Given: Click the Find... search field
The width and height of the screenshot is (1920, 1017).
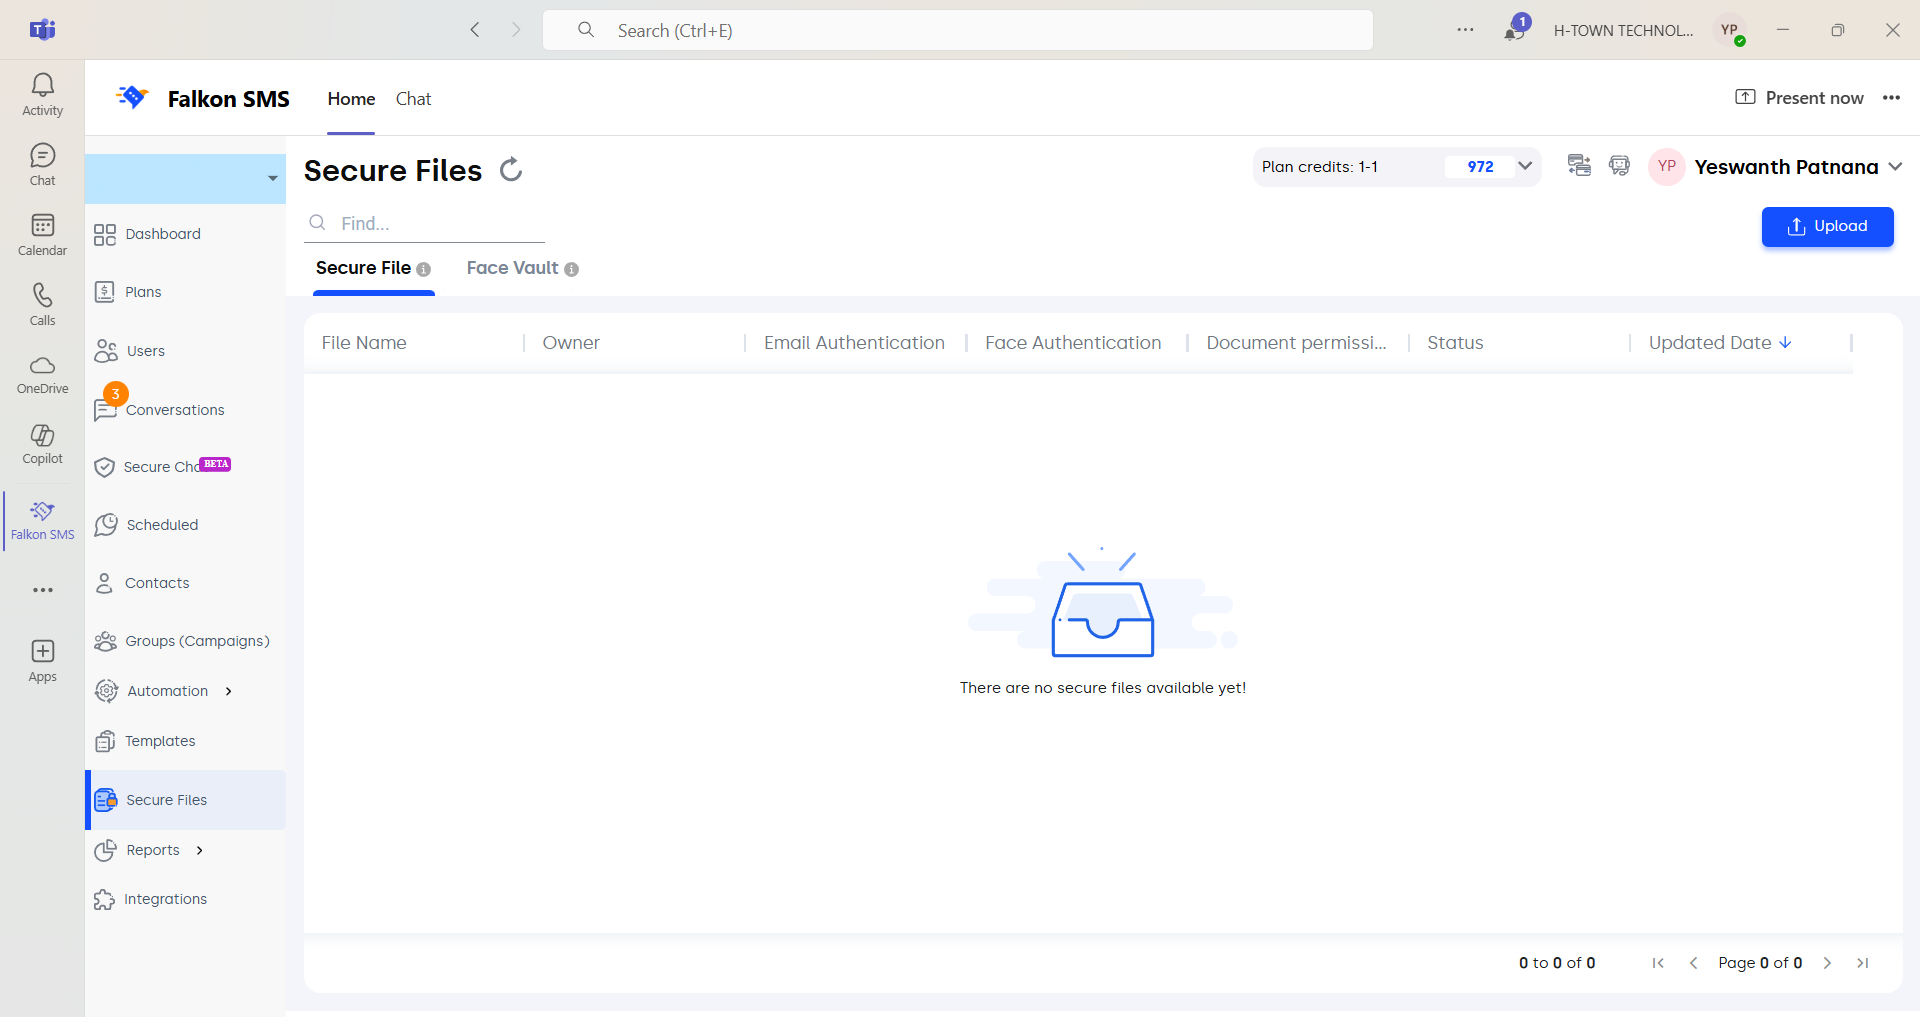Looking at the screenshot, I should [425, 223].
